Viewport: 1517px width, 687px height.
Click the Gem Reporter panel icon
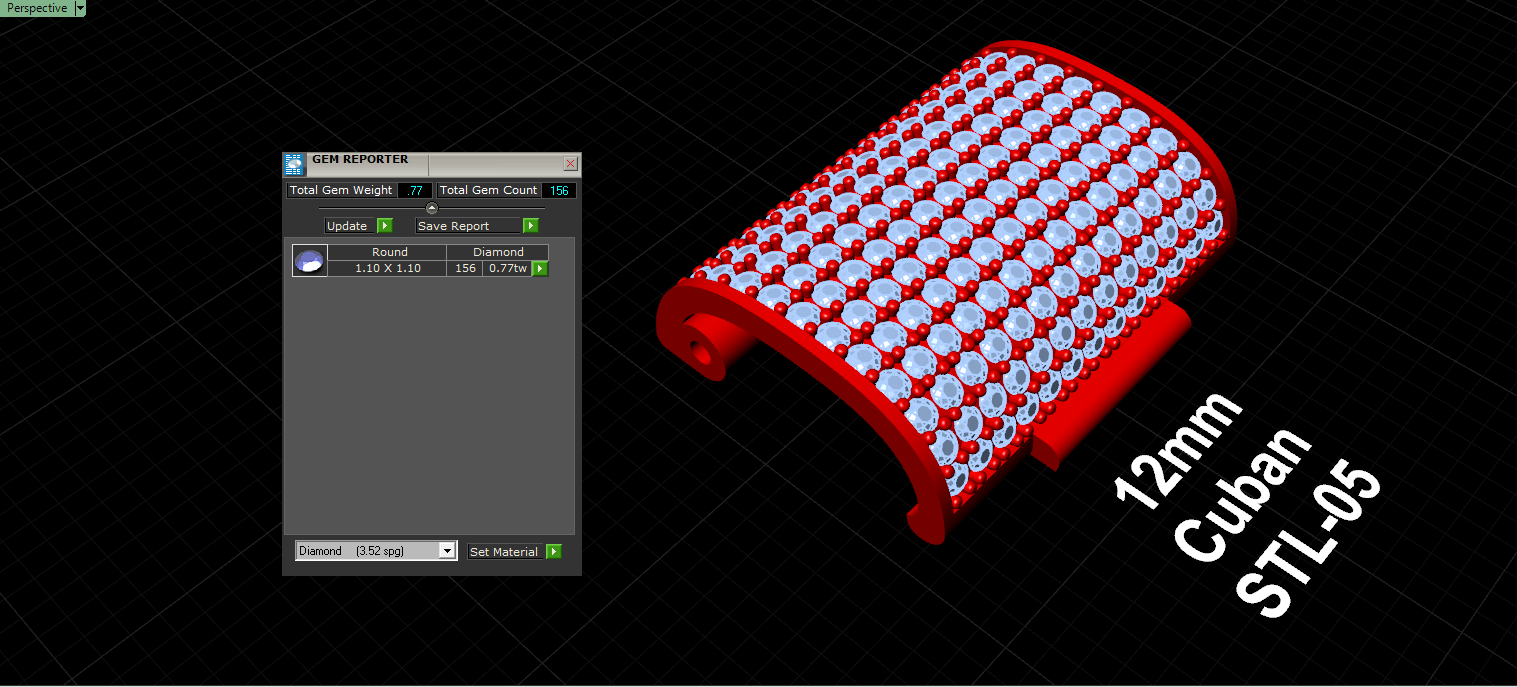294,165
